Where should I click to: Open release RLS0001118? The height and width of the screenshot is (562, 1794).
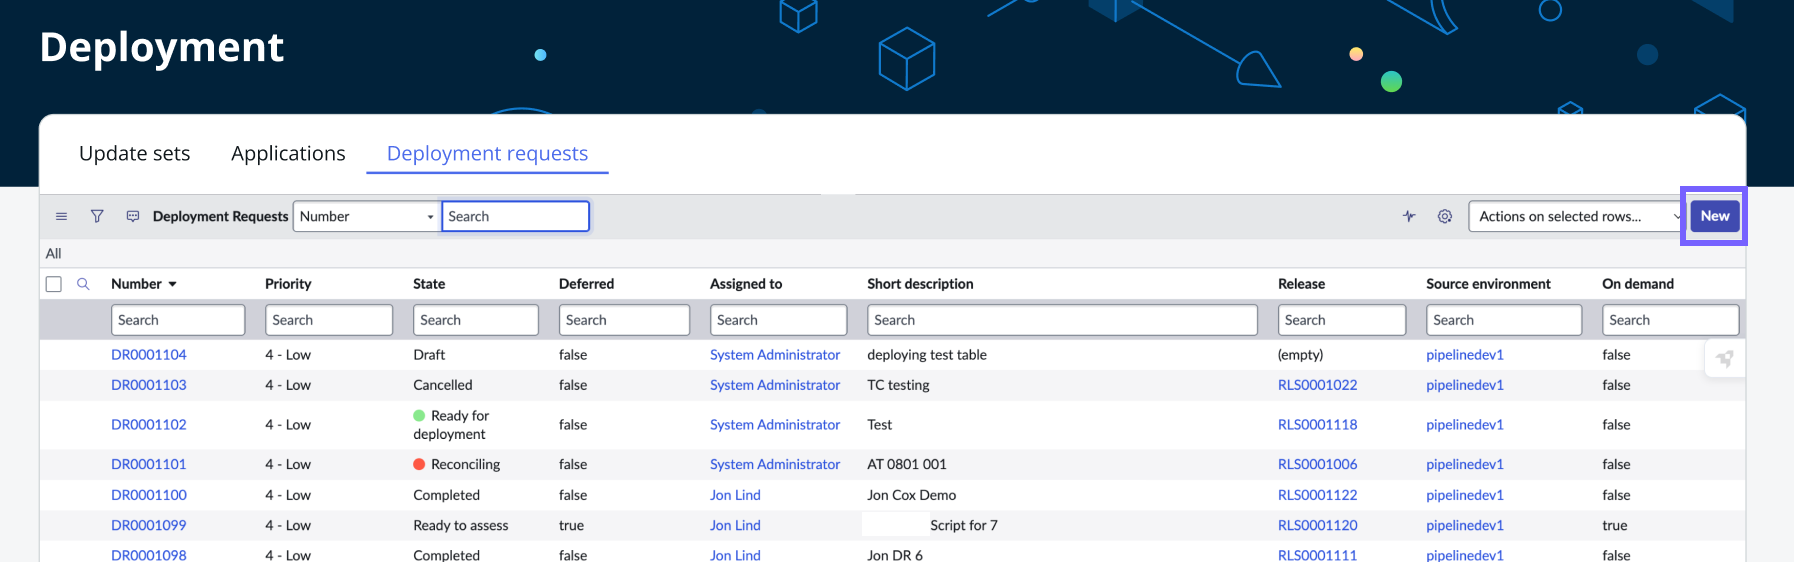coord(1317,425)
